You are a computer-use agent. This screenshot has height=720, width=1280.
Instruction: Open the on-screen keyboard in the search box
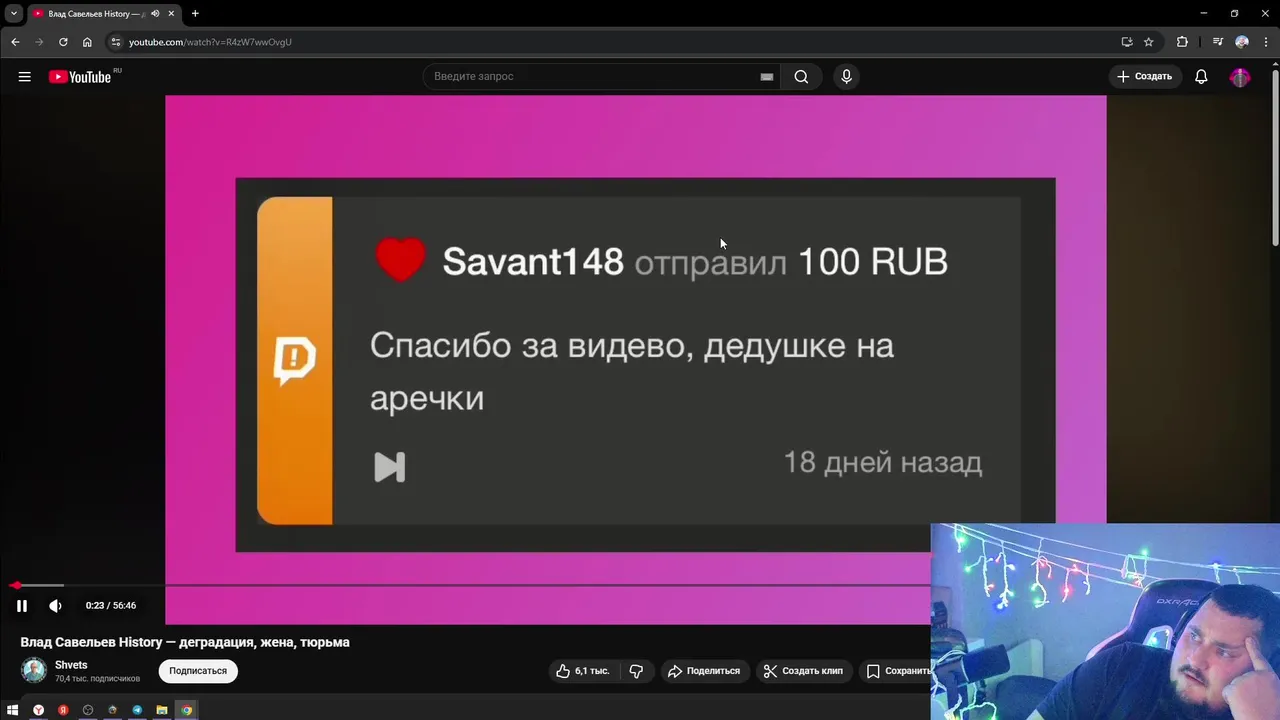767,77
